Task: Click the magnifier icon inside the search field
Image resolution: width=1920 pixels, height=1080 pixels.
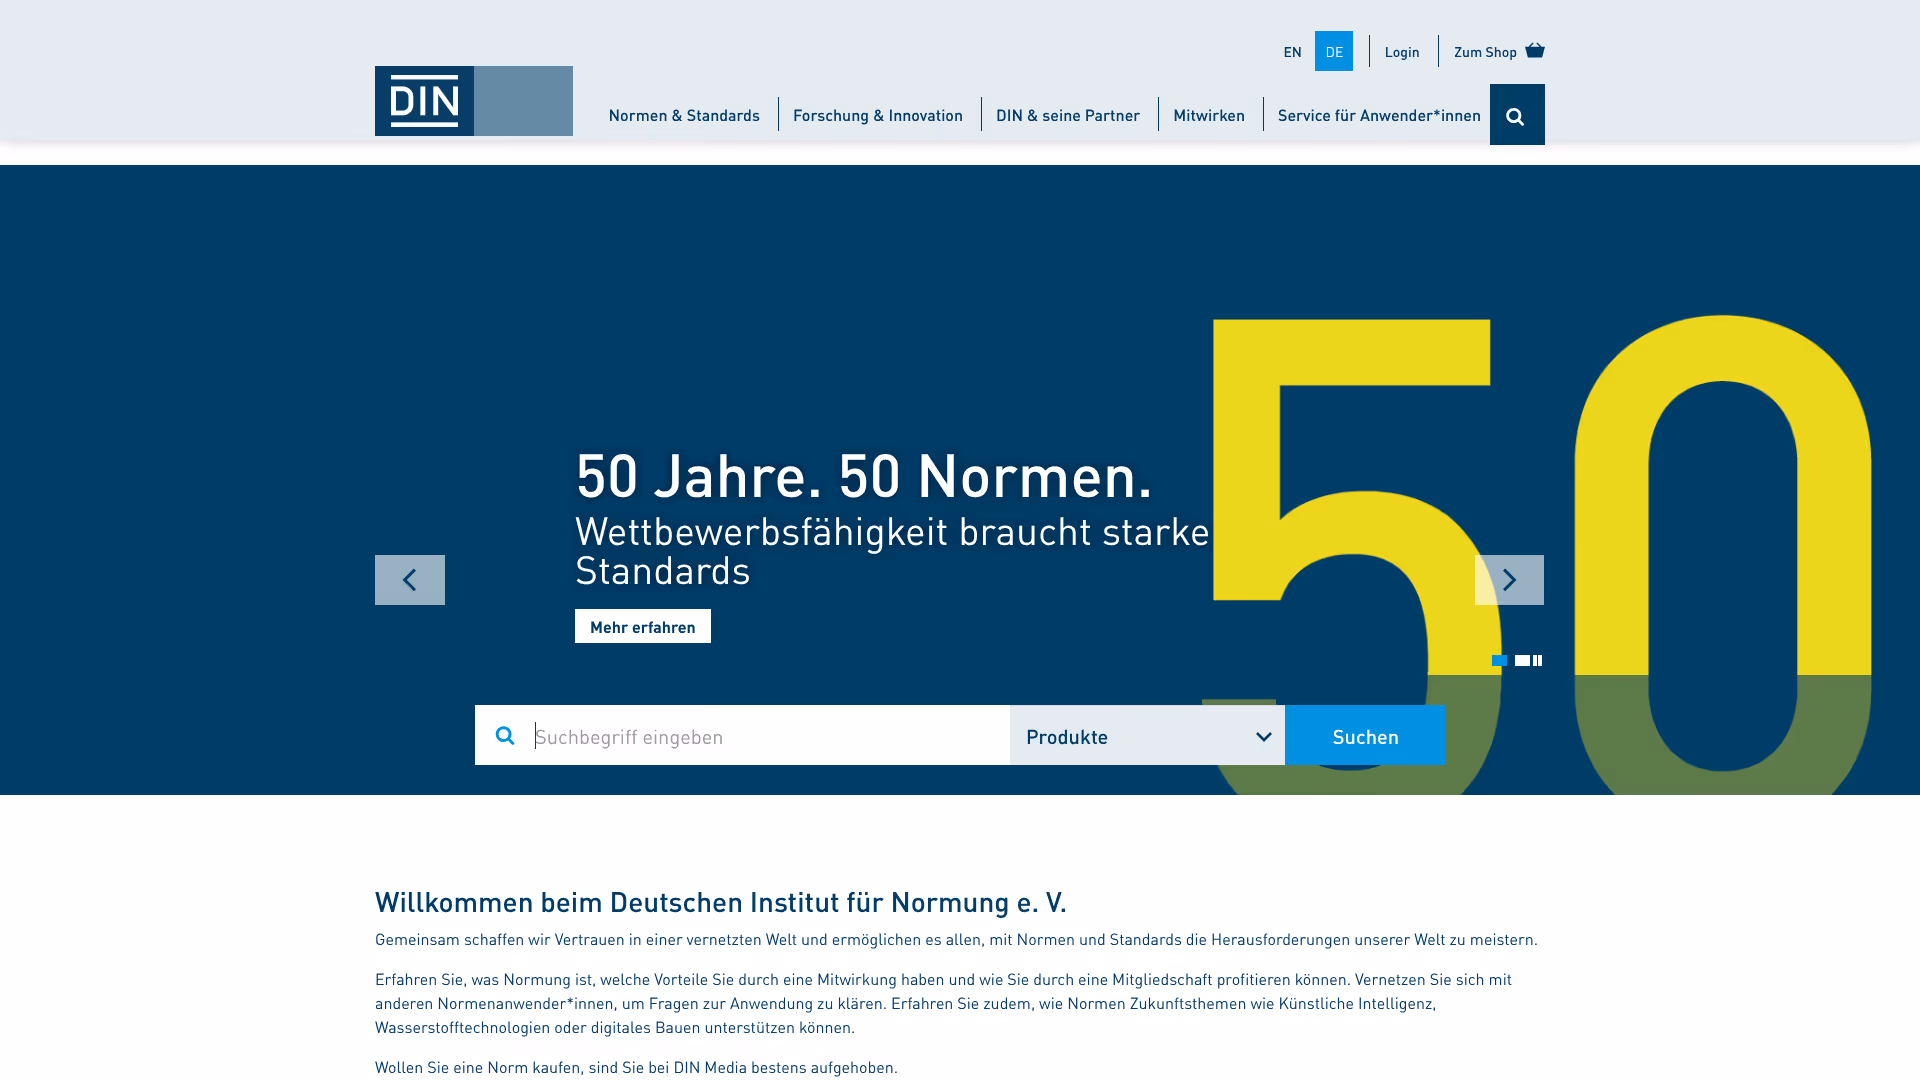Action: pos(505,735)
